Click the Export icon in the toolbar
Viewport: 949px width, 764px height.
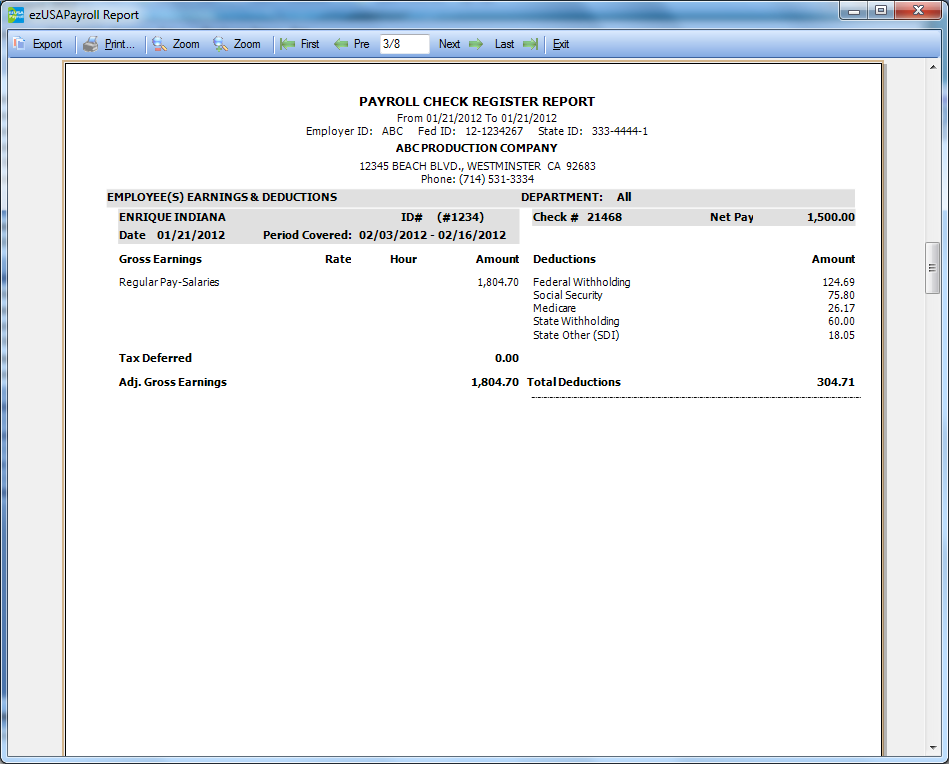click(20, 44)
